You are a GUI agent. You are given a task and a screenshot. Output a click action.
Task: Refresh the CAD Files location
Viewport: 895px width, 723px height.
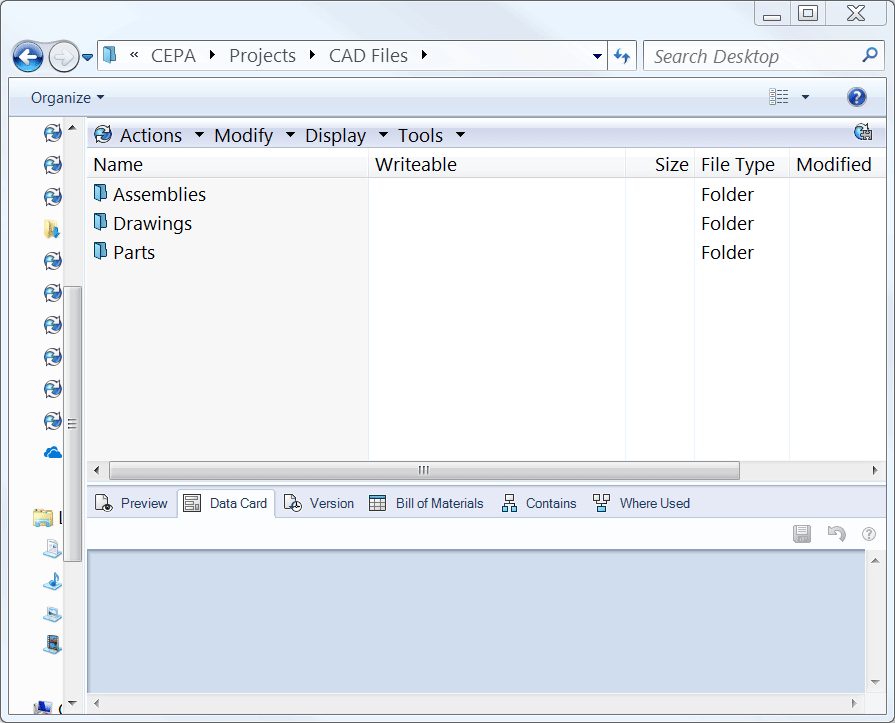click(x=622, y=56)
